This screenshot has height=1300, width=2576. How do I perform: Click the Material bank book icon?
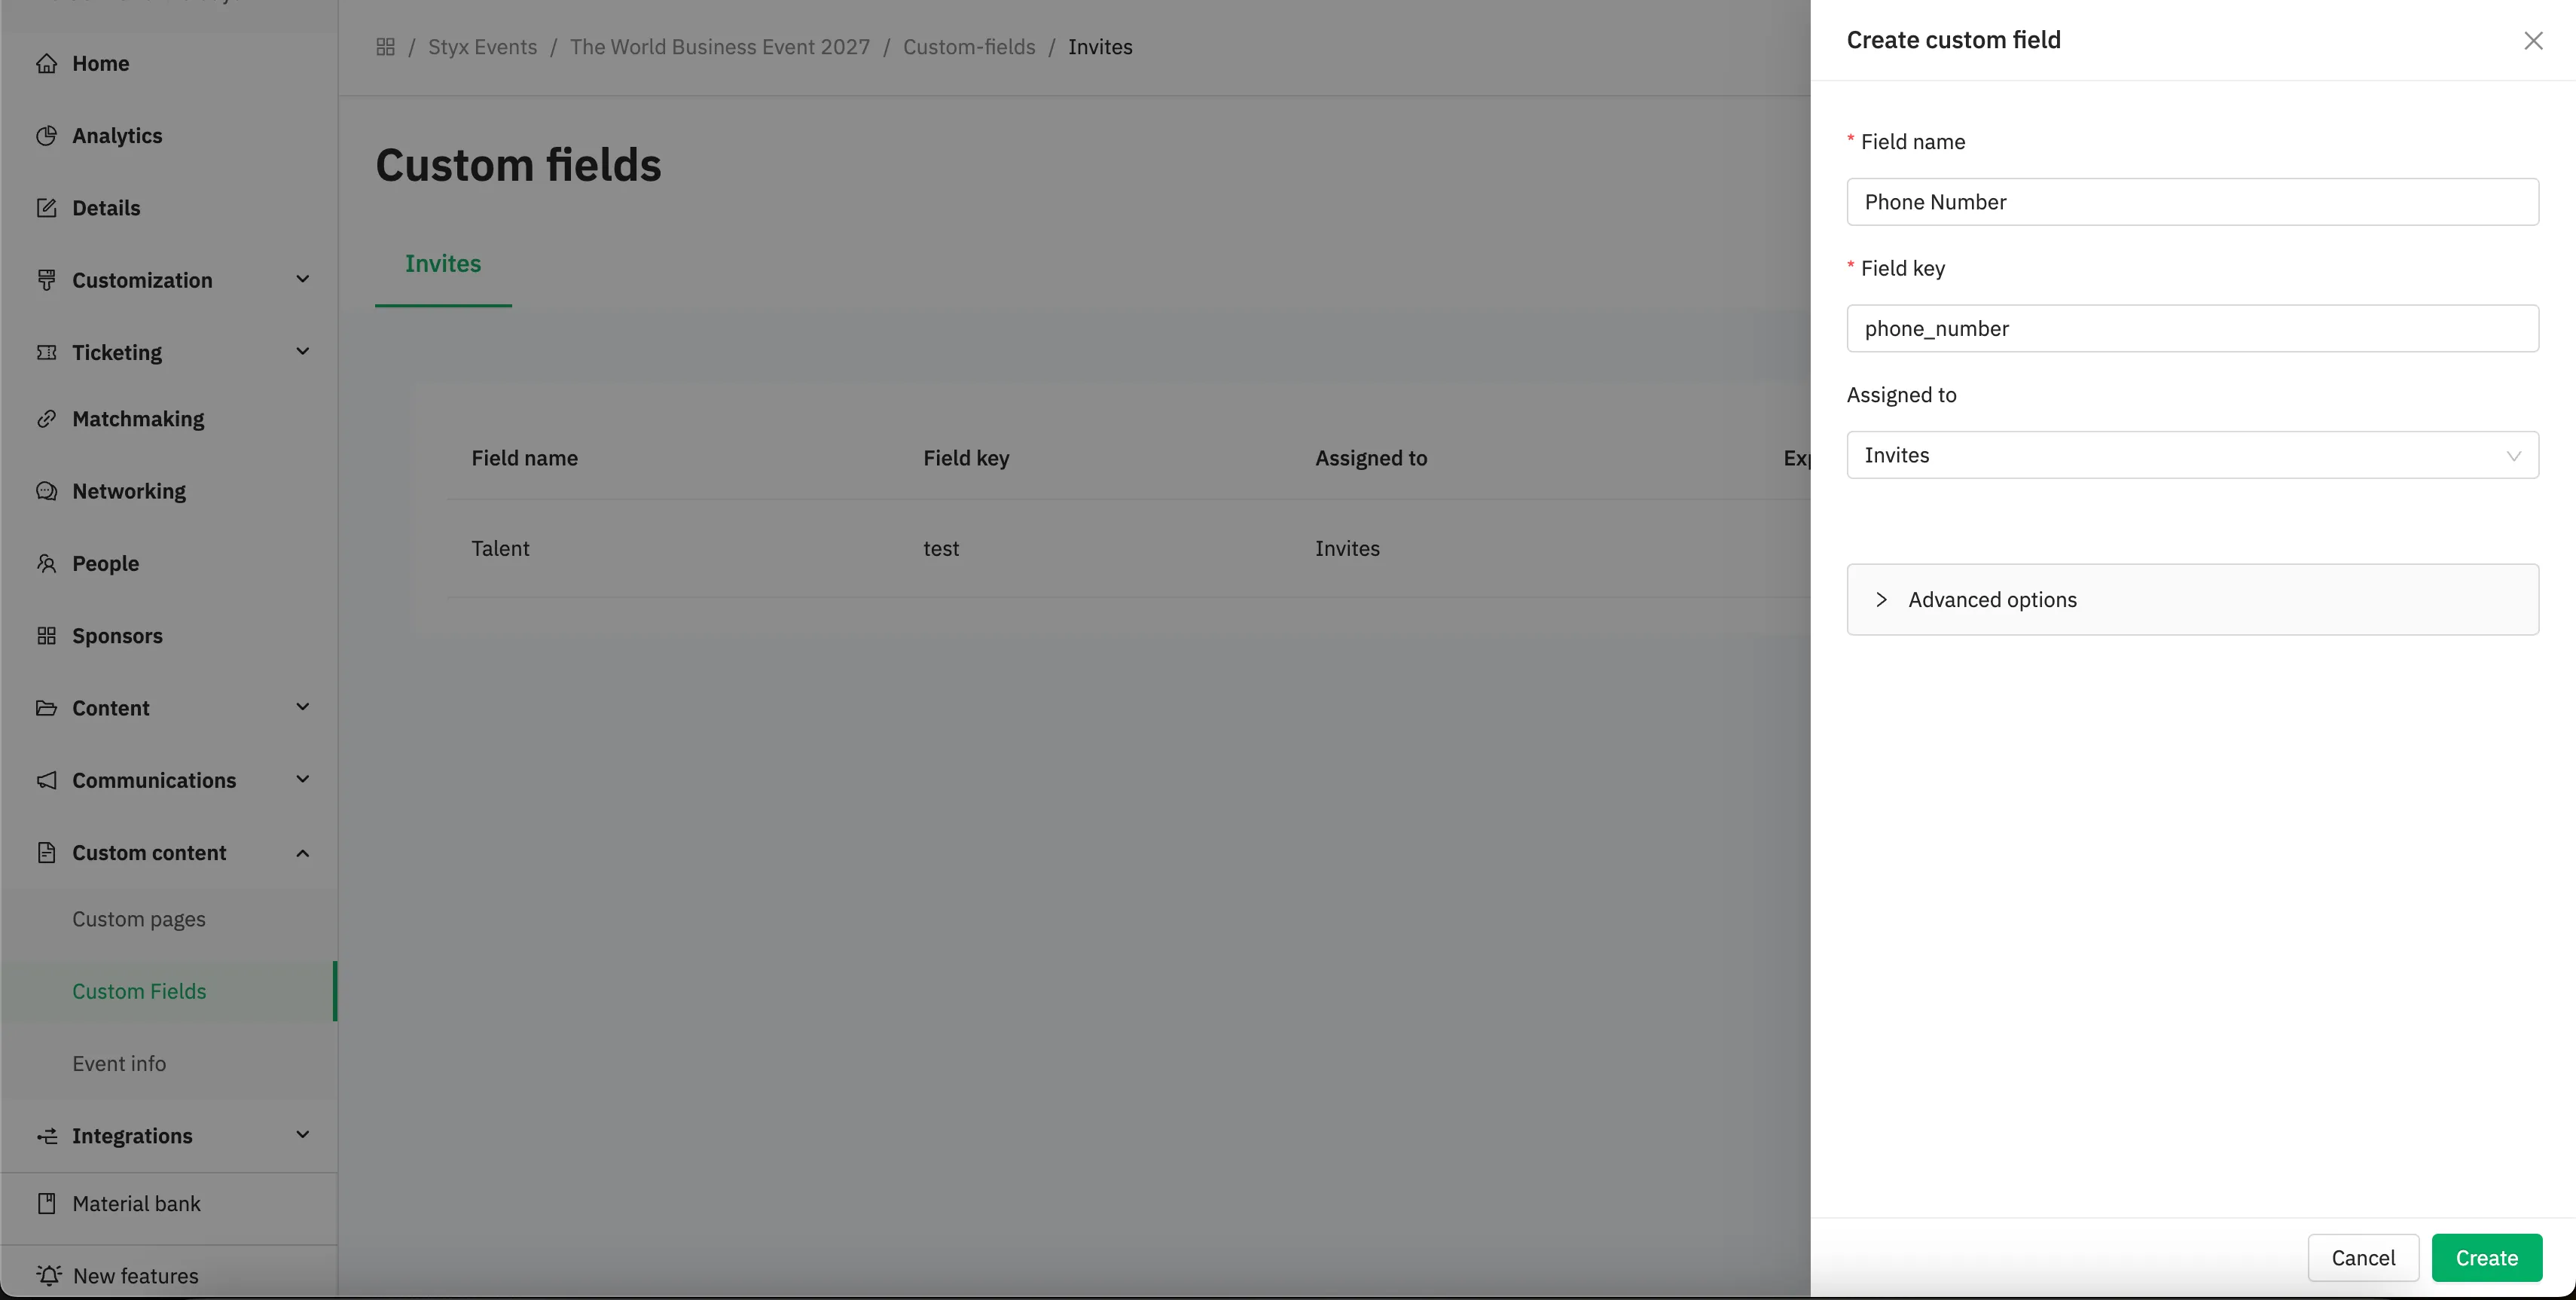click(46, 1204)
